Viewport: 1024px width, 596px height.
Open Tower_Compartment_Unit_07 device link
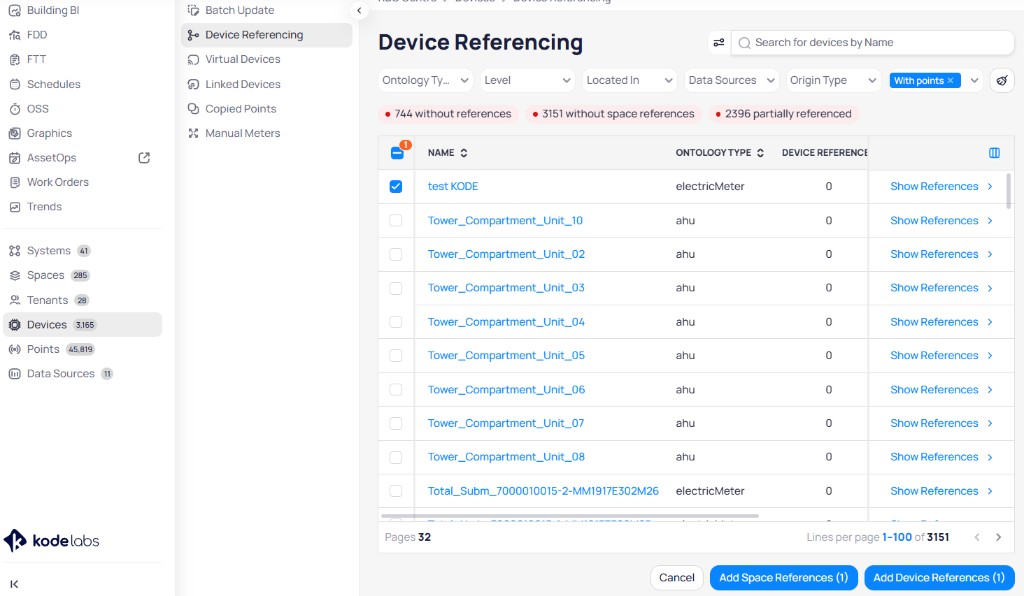tap(505, 424)
